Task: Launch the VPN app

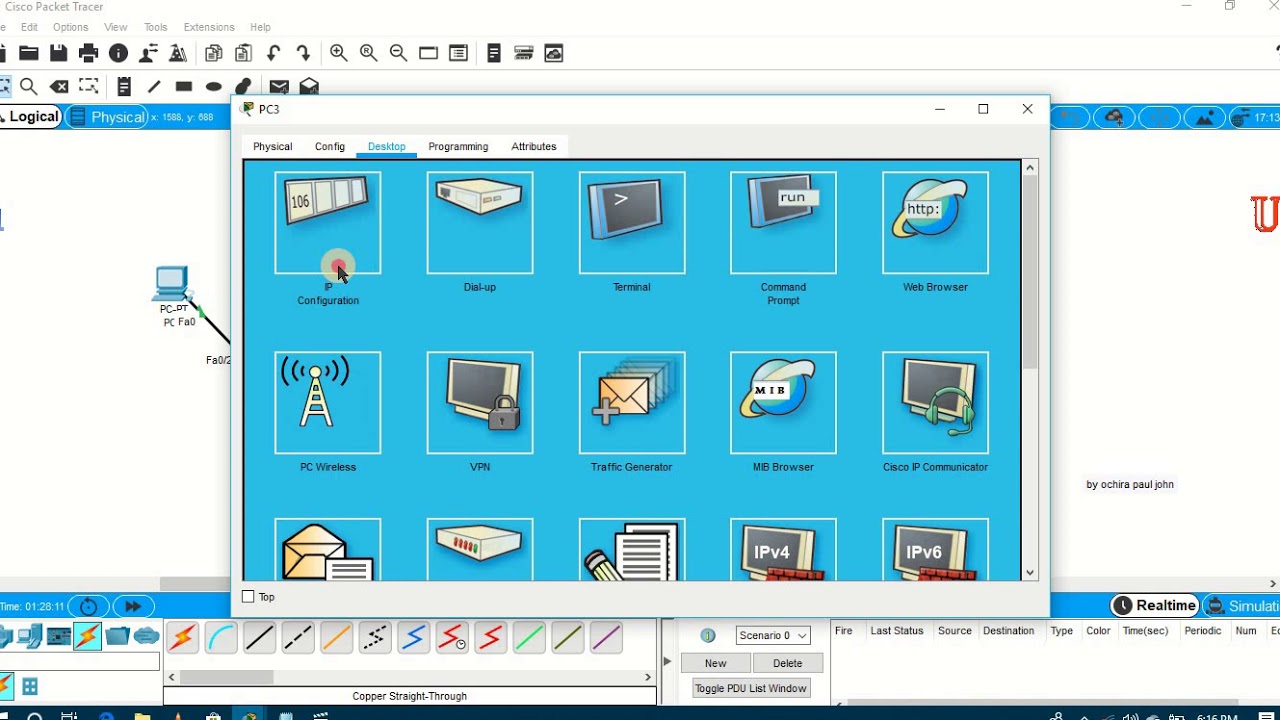Action: pyautogui.click(x=480, y=403)
